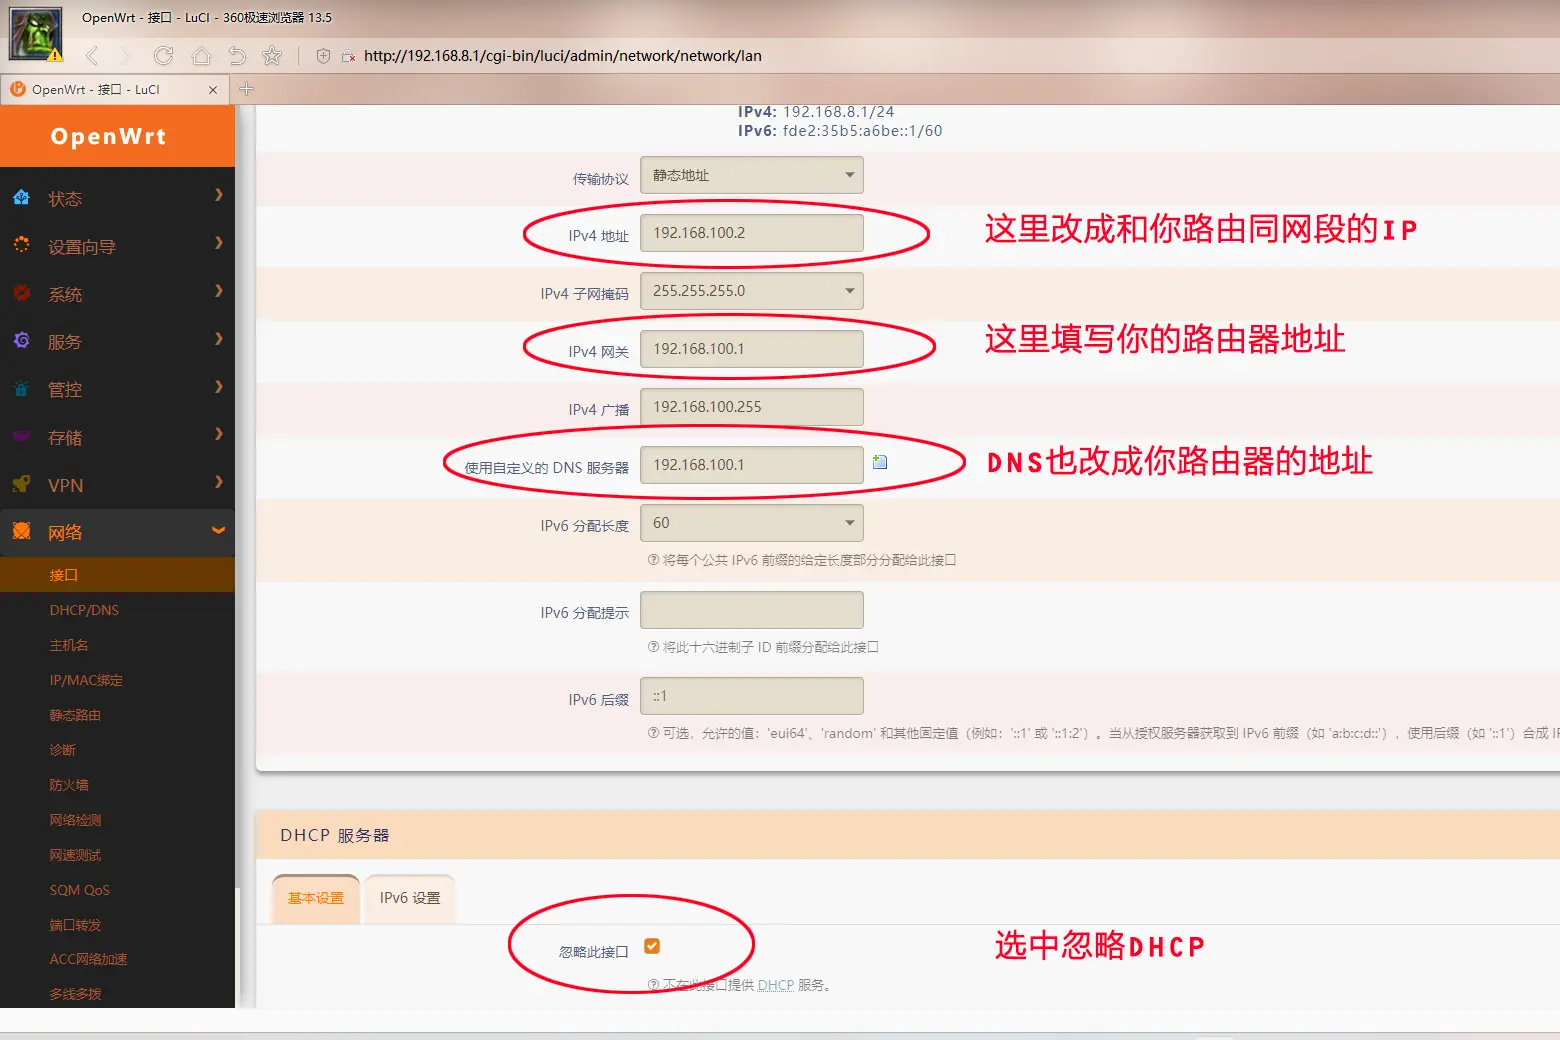Select the 存储 (Storage) icon
Viewport: 1560px width, 1040px height.
[22, 437]
